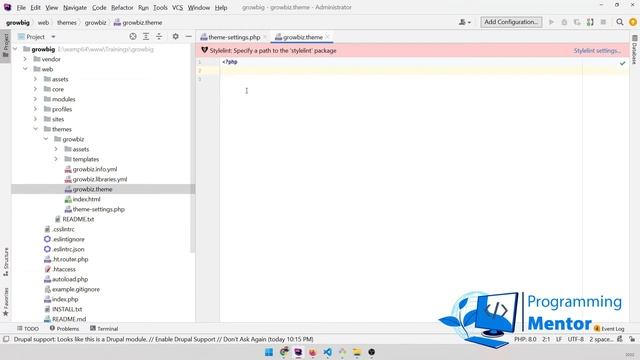640x360 pixels.
Task: Select .csslintrc file
Action: click(59, 229)
